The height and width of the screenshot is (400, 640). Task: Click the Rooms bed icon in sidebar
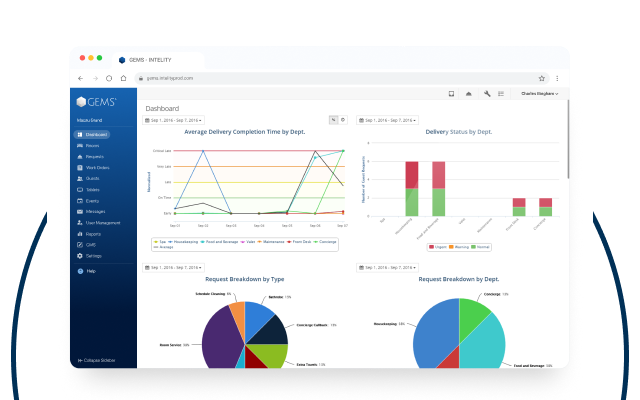(80, 146)
